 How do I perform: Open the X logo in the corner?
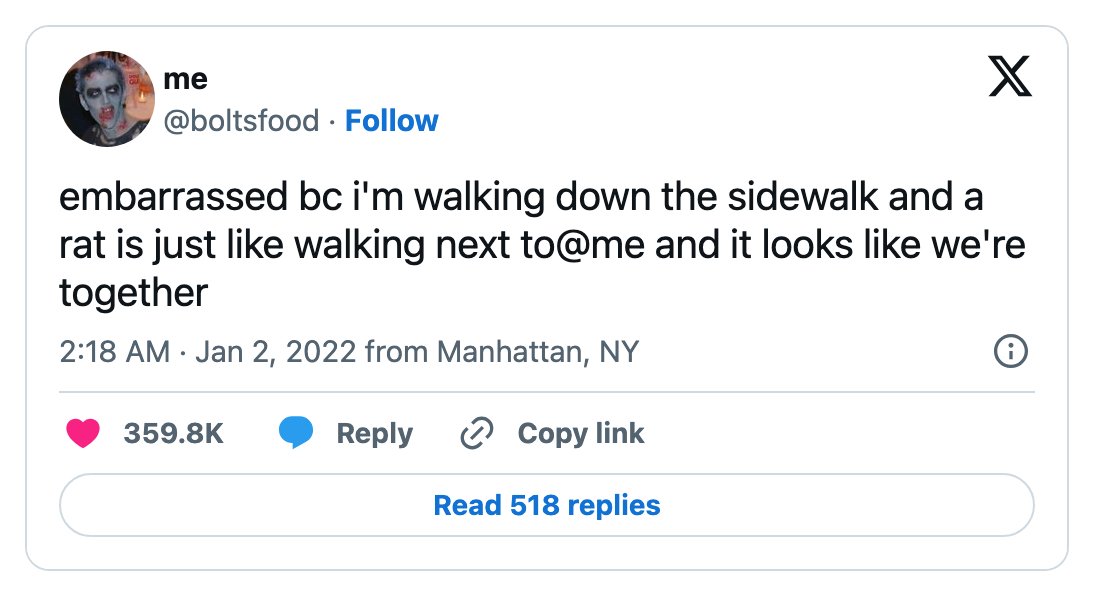coord(1010,76)
